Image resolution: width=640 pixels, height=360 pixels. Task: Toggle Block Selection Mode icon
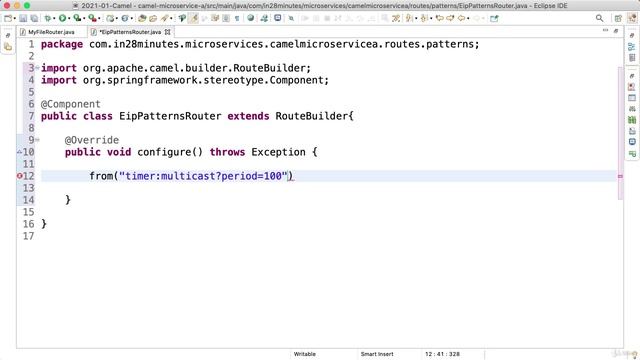[x=226, y=18]
